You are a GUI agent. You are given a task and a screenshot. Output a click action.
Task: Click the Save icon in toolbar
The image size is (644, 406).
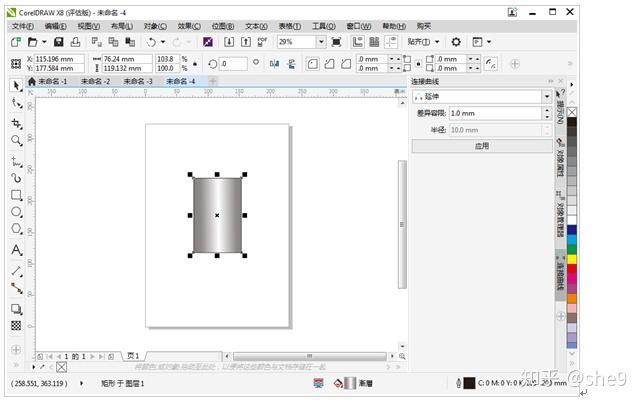59,42
